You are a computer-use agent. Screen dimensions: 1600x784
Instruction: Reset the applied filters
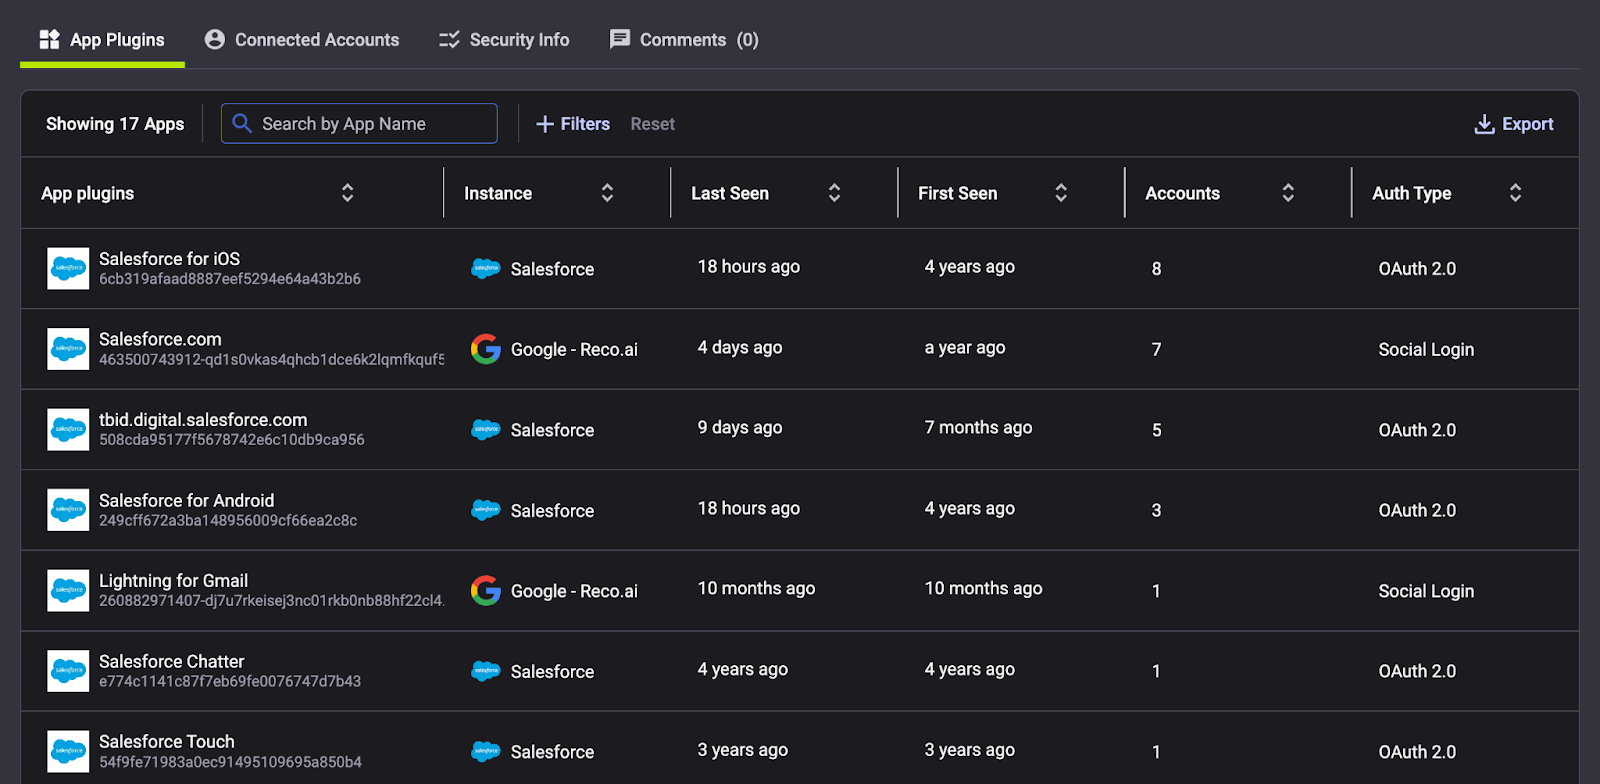pos(652,124)
